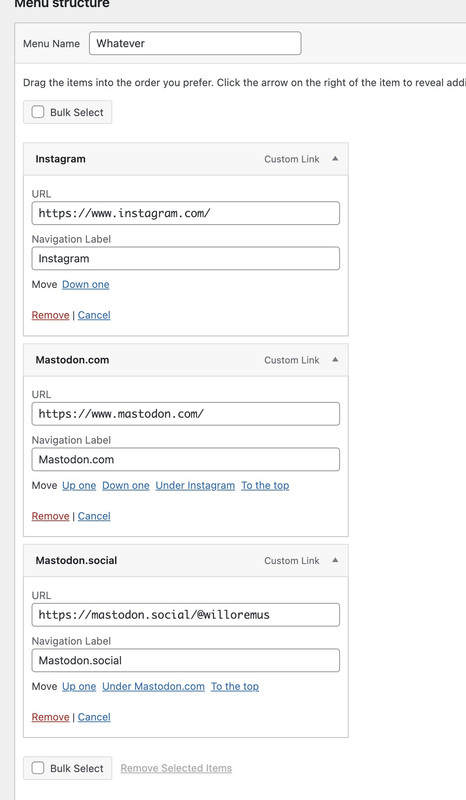
Task: Move Mastodon.social To the top
Action: [235, 687]
